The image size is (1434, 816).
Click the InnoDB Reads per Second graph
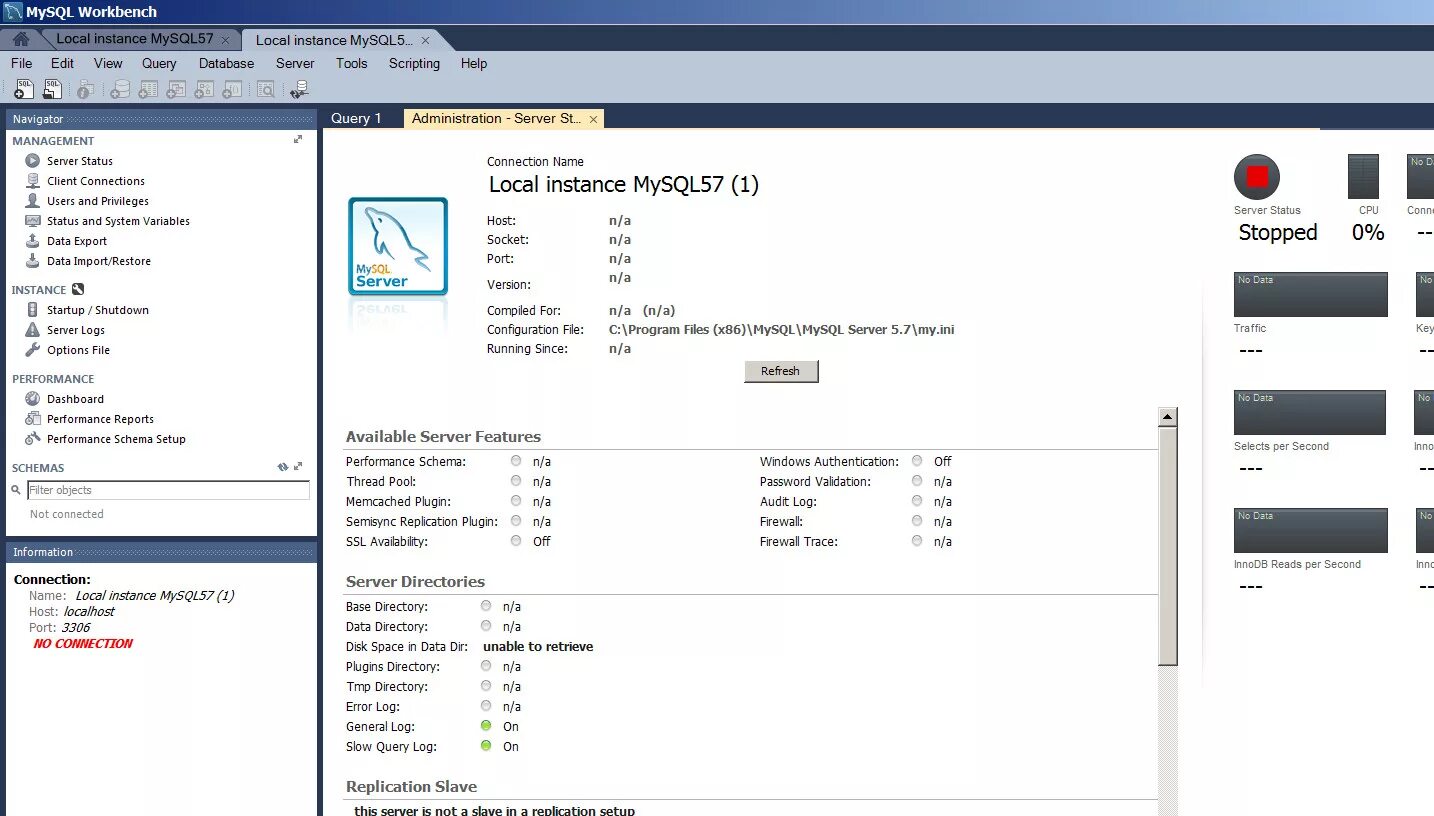pos(1311,530)
